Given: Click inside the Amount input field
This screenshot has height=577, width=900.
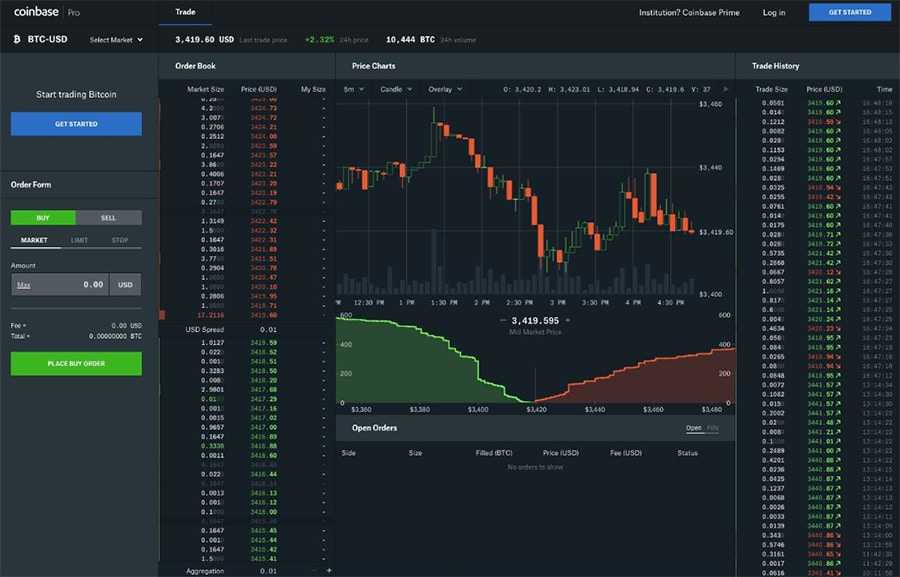Looking at the screenshot, I should tap(75, 284).
